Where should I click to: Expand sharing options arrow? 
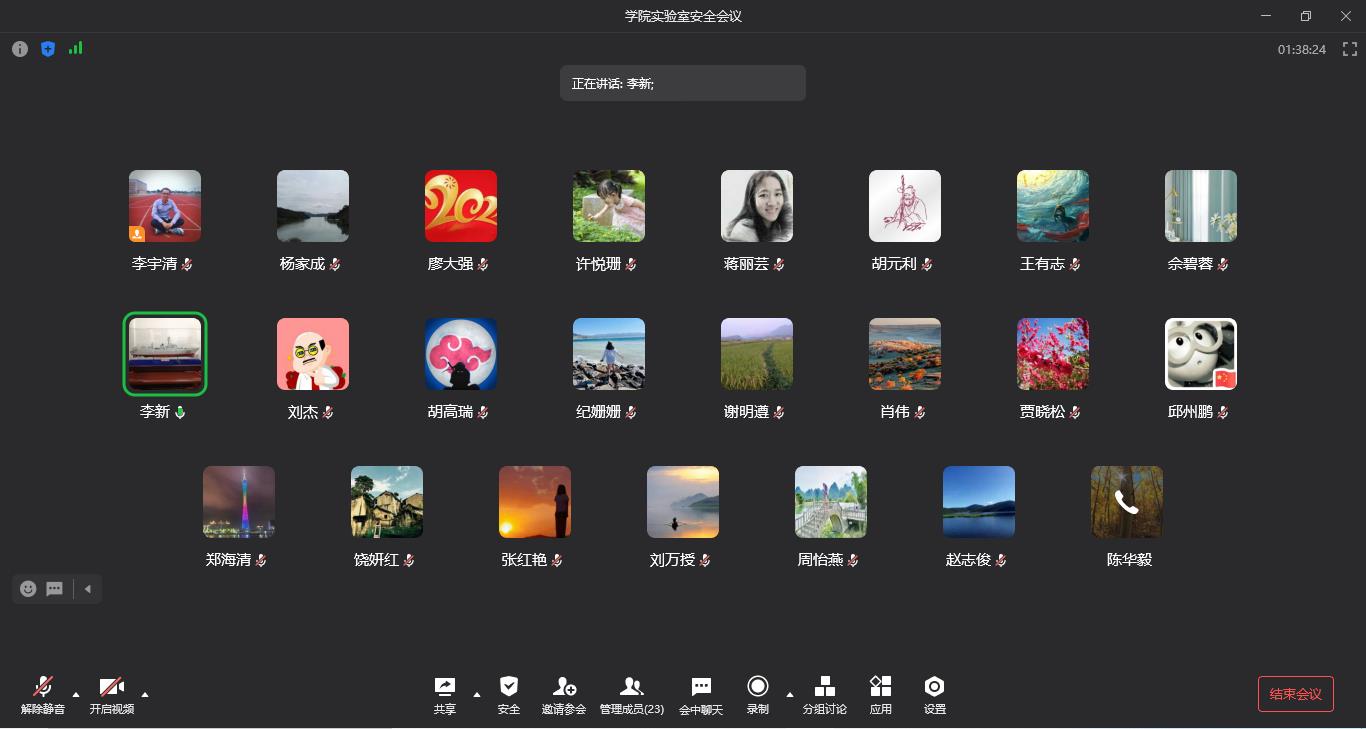tap(477, 694)
